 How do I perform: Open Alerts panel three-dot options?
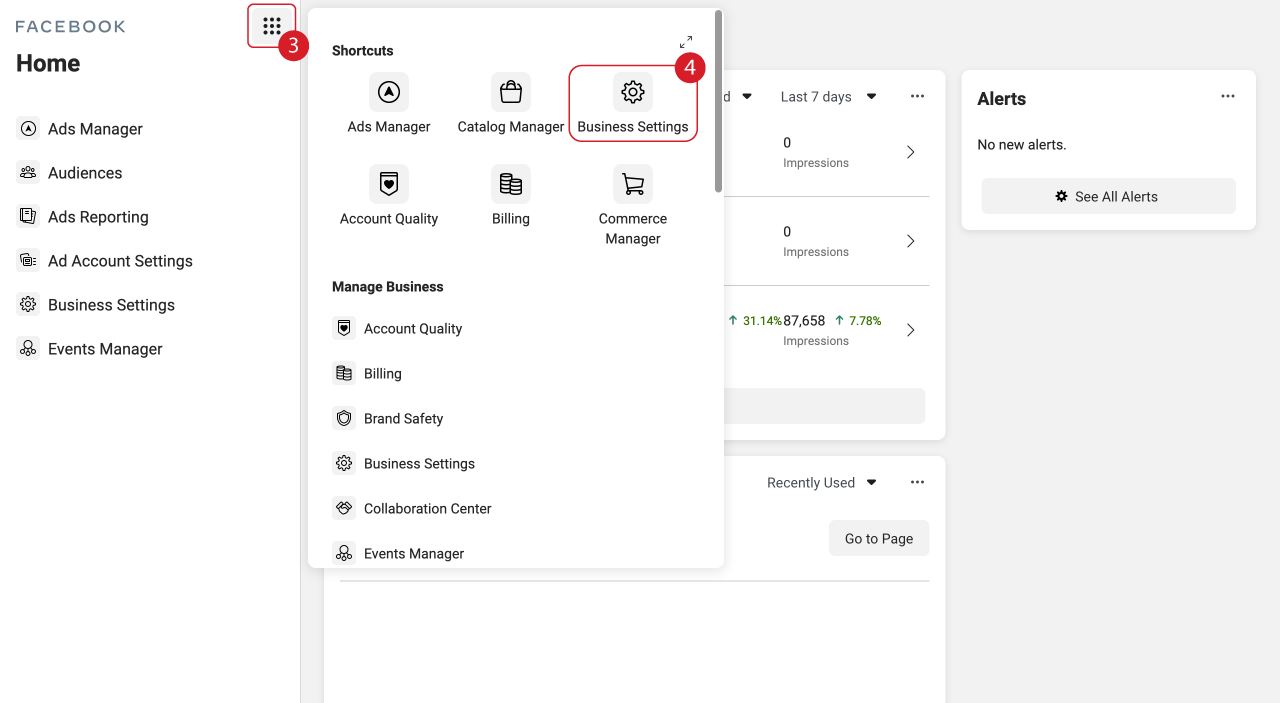tap(1228, 97)
